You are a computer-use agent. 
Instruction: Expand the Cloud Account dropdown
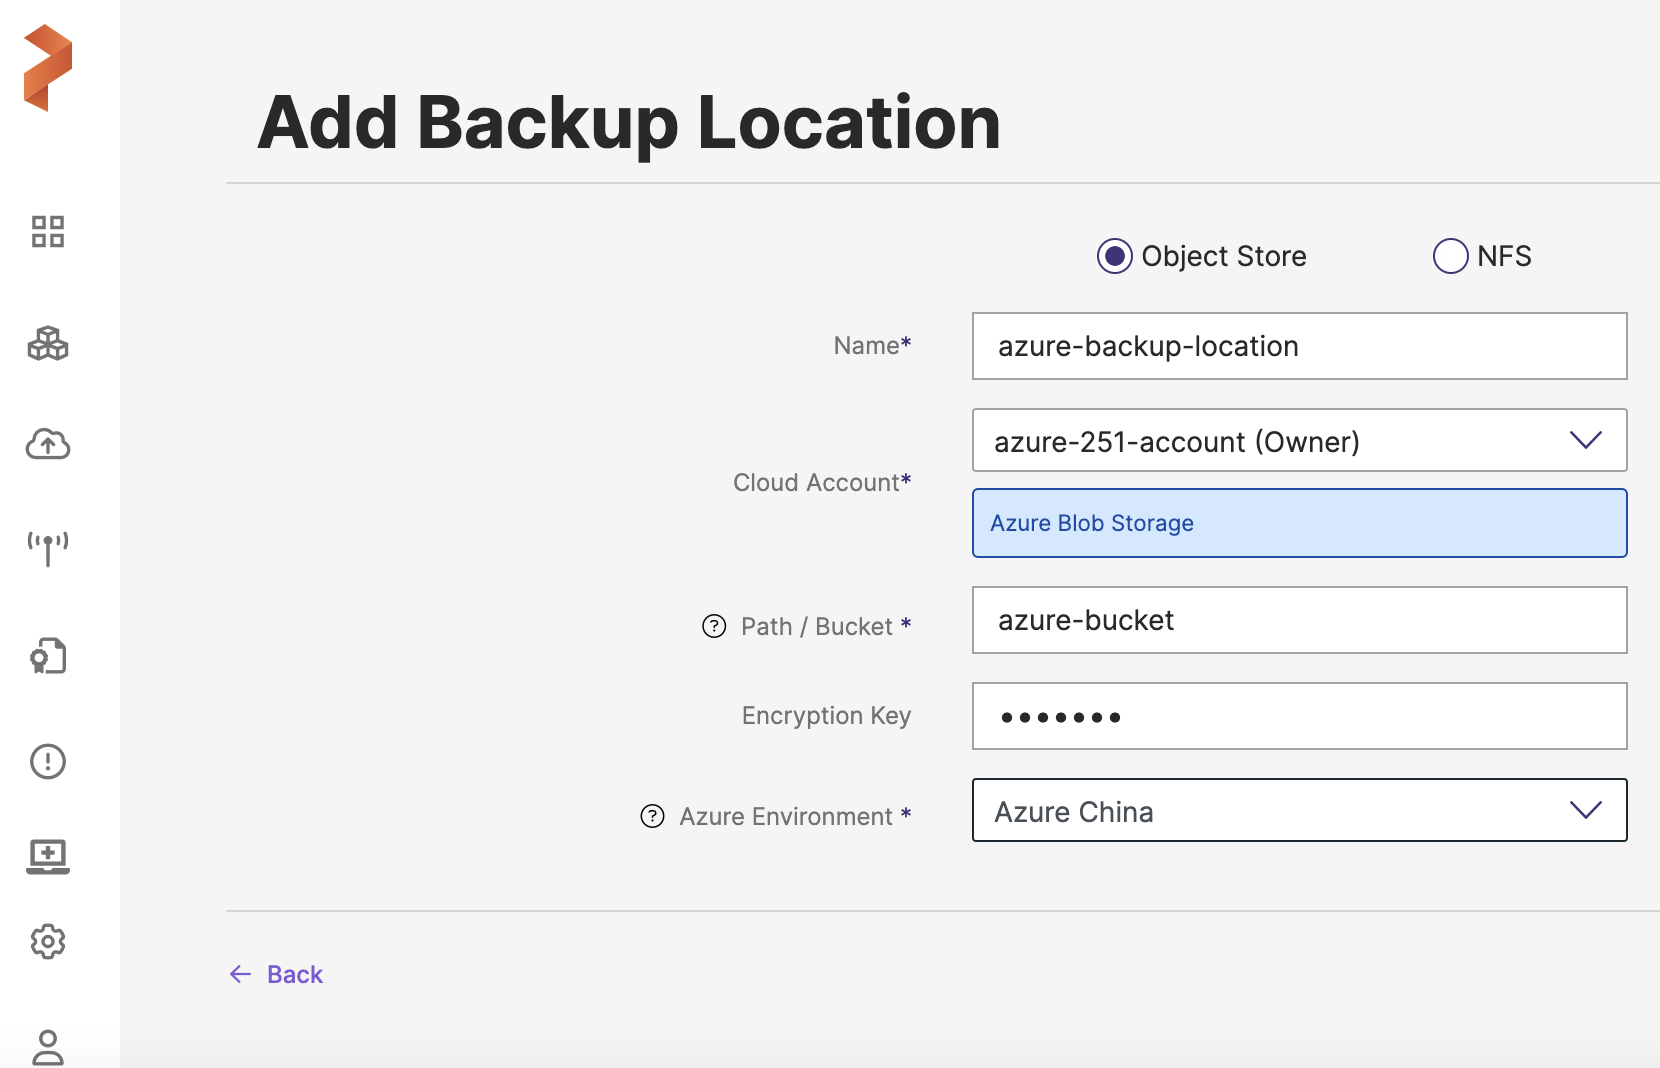1298,441
